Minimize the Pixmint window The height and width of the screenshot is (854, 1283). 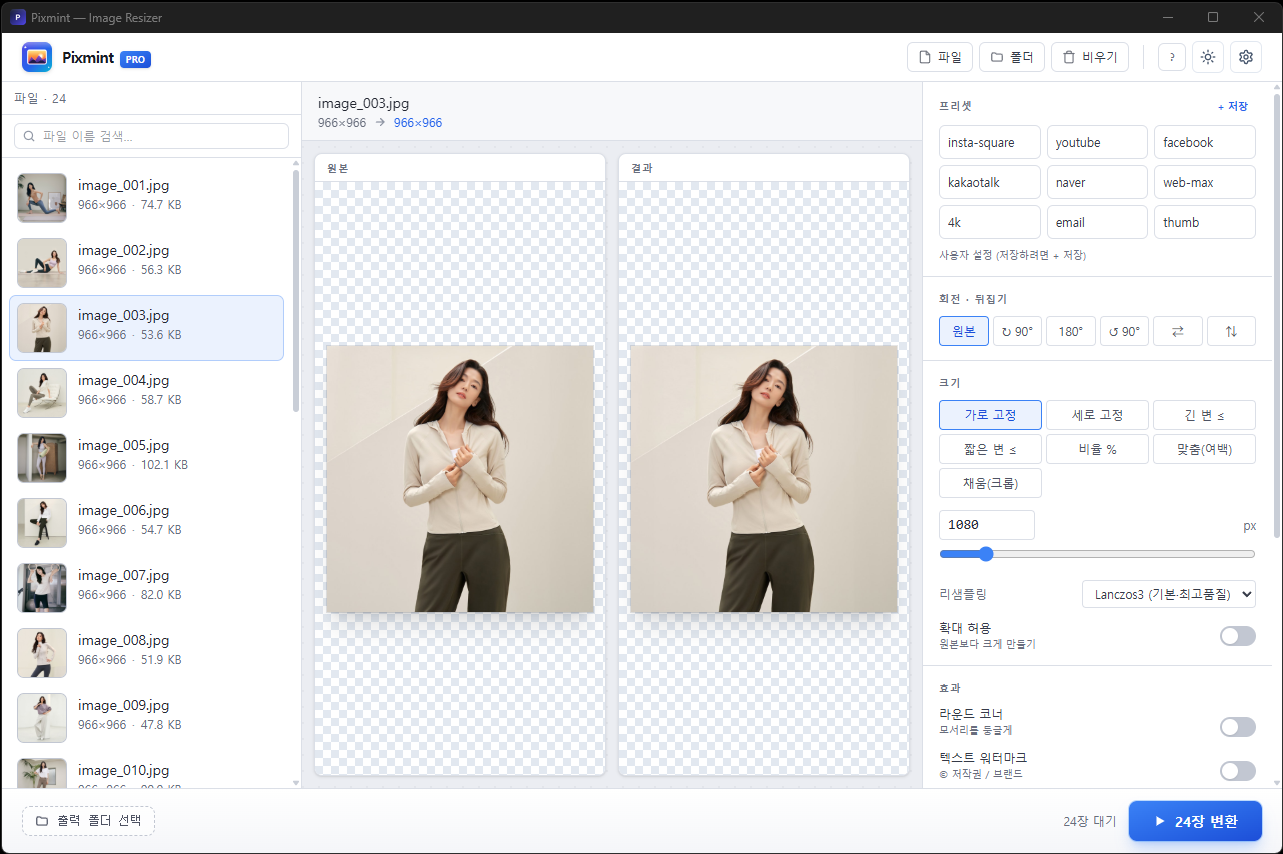[1167, 17]
